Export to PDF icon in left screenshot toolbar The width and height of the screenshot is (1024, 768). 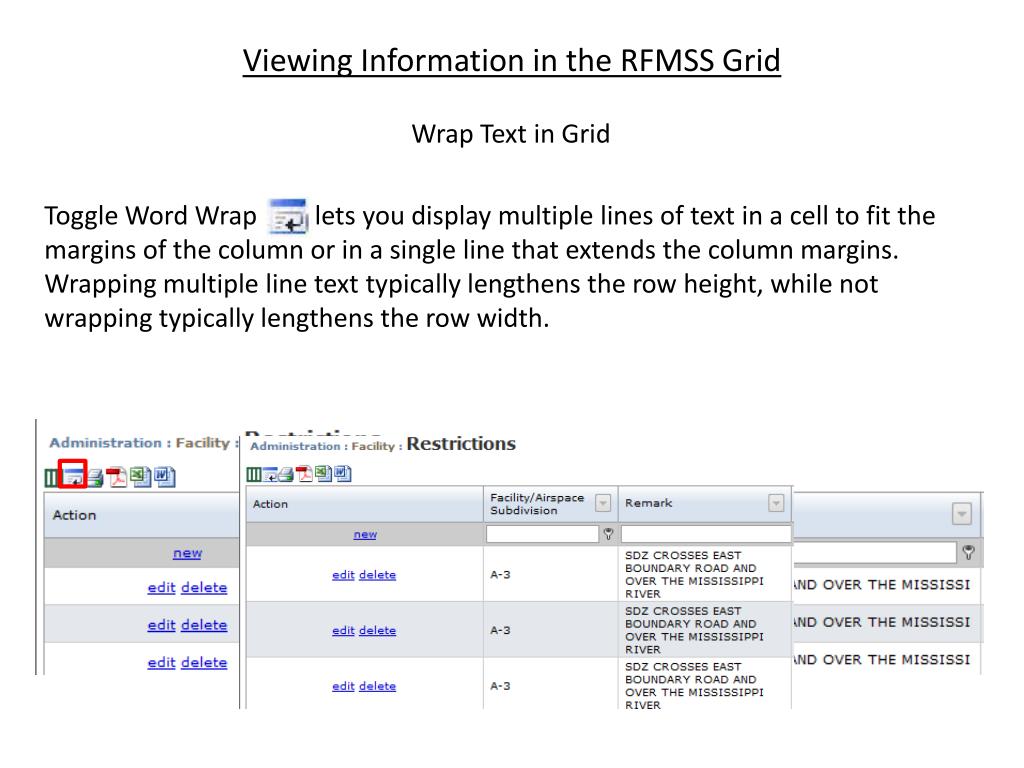[116, 477]
